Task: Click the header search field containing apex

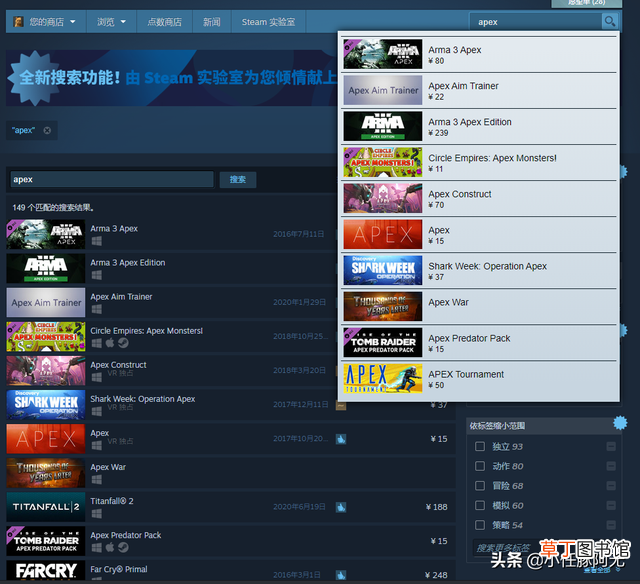Action: pos(535,22)
